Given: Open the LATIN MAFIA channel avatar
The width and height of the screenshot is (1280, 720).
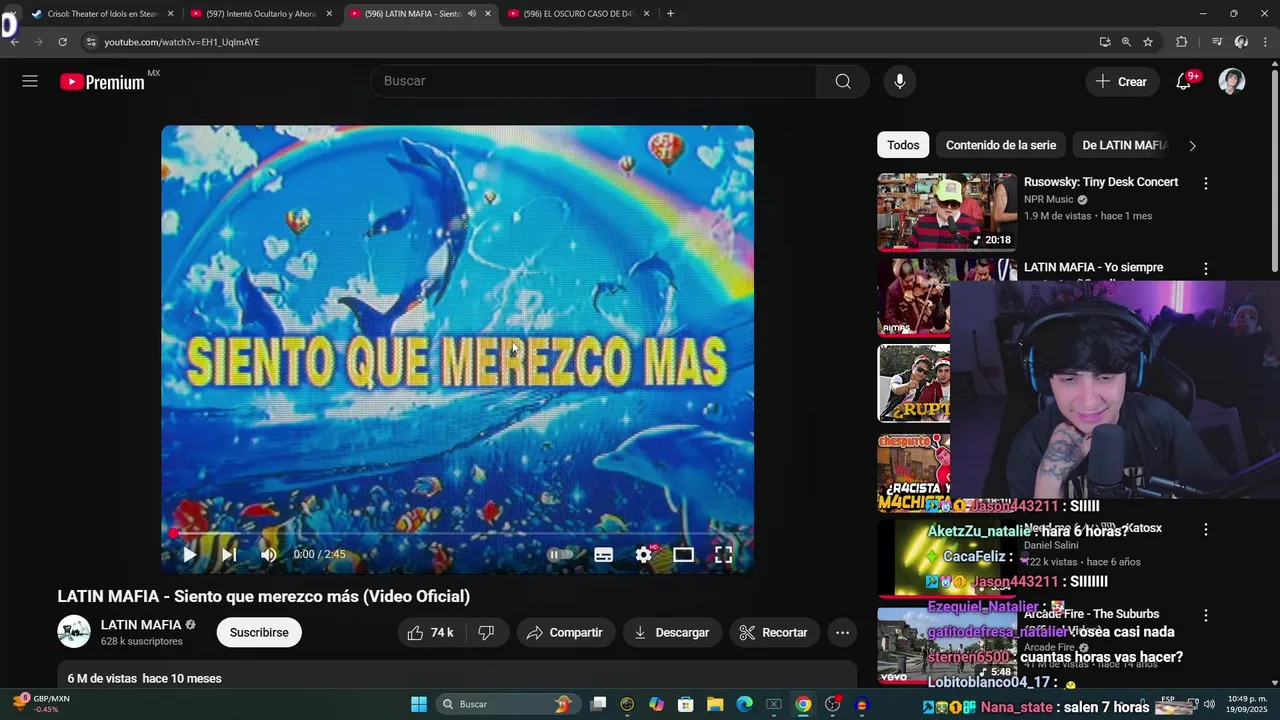Looking at the screenshot, I should point(74,632).
